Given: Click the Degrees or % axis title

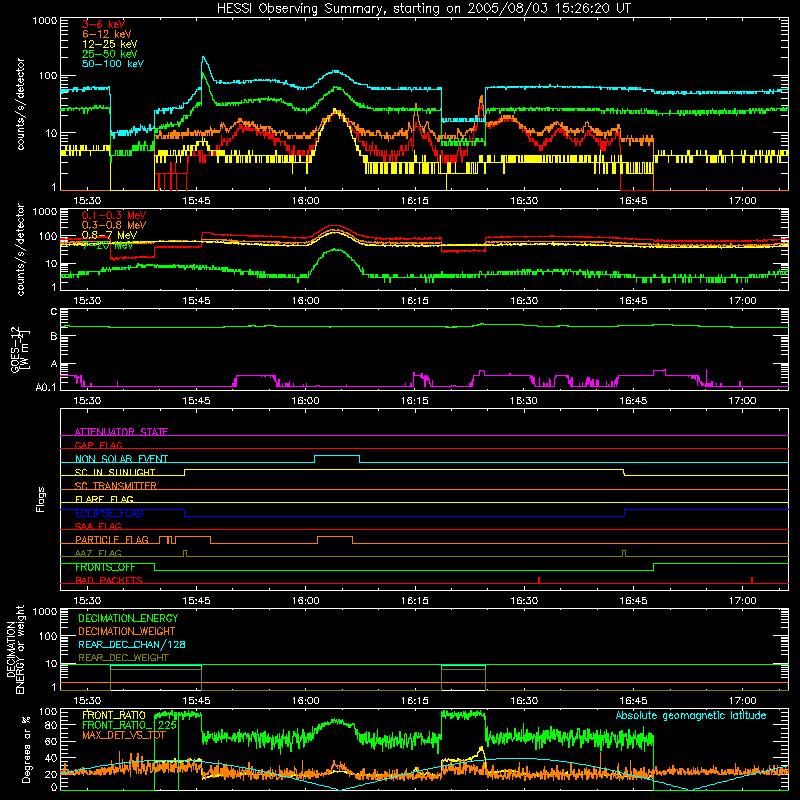Looking at the screenshot, I should point(27,749).
